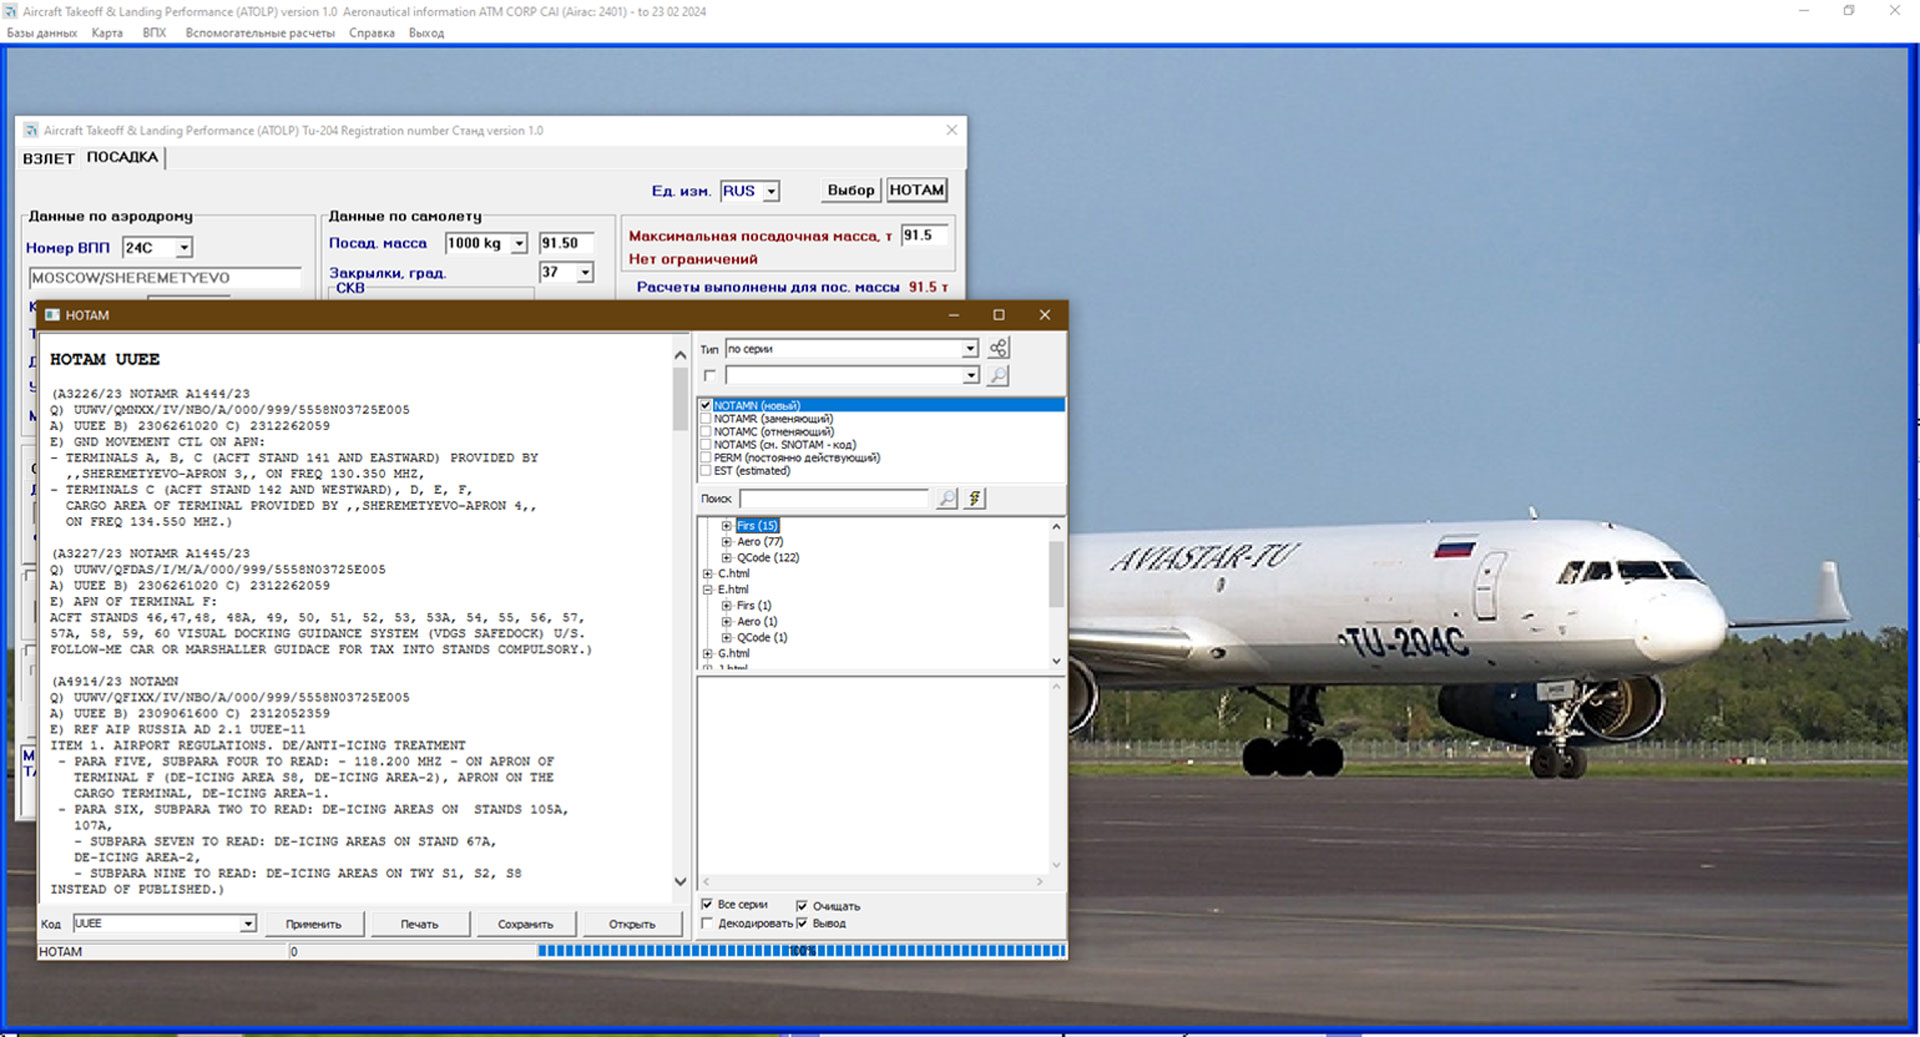The image size is (1920, 1037).
Task: Click the Поиск search input field
Action: [x=834, y=498]
